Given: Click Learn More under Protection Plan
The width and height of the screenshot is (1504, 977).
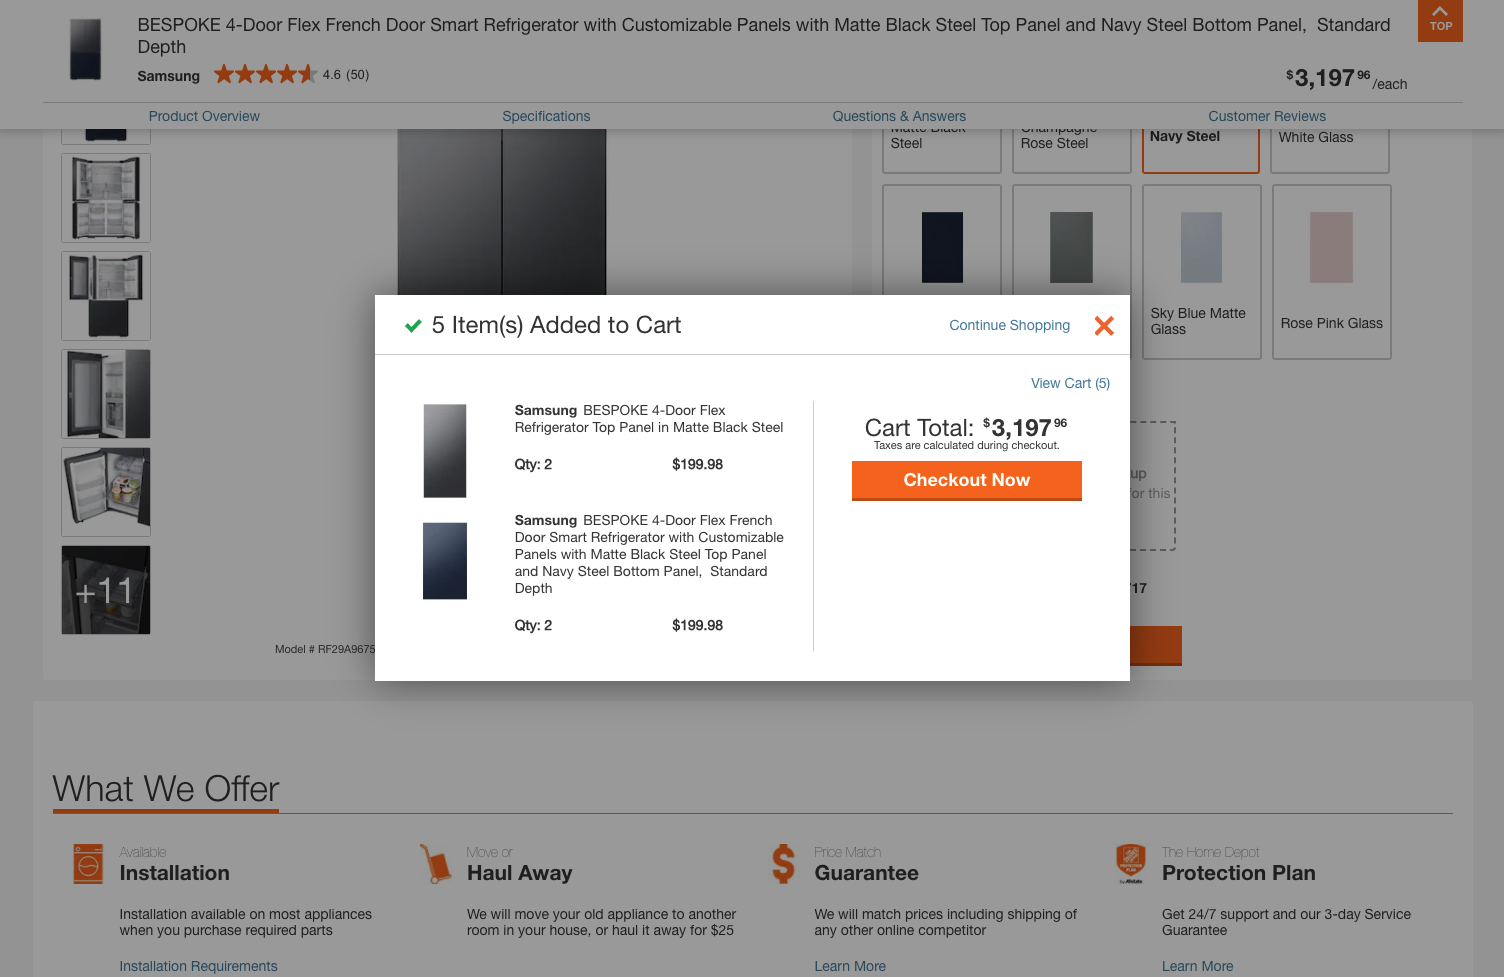Looking at the screenshot, I should pos(1197,966).
